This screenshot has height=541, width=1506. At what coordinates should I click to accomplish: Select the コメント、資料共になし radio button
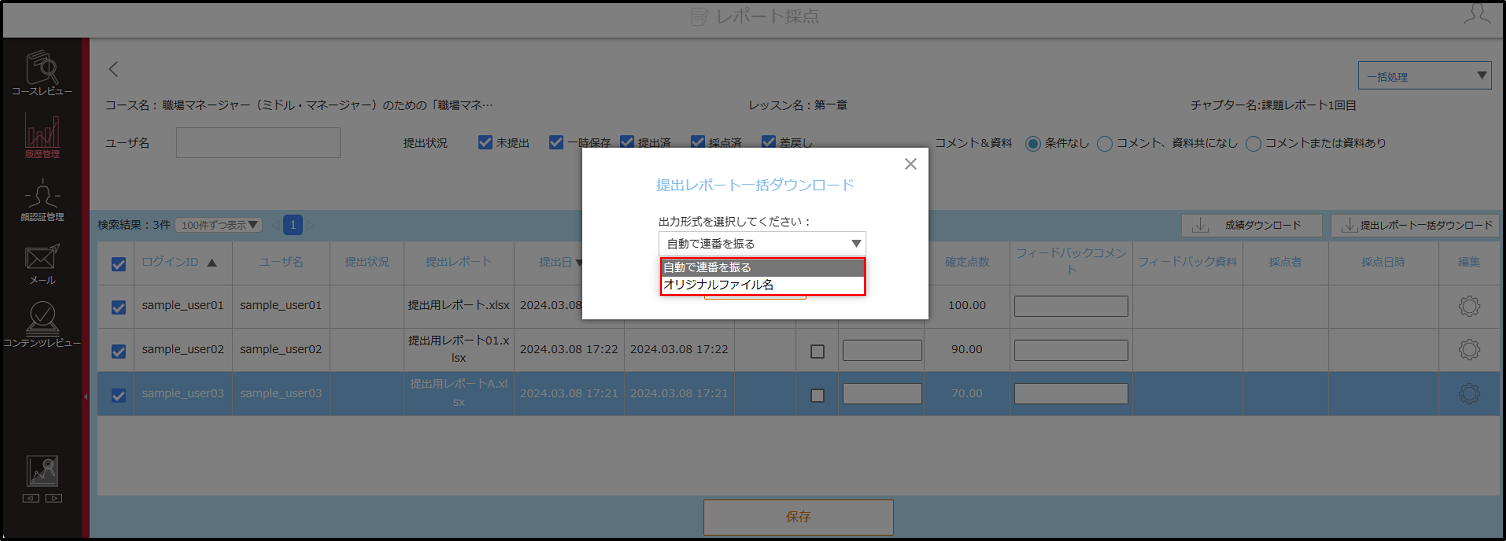coord(1105,143)
